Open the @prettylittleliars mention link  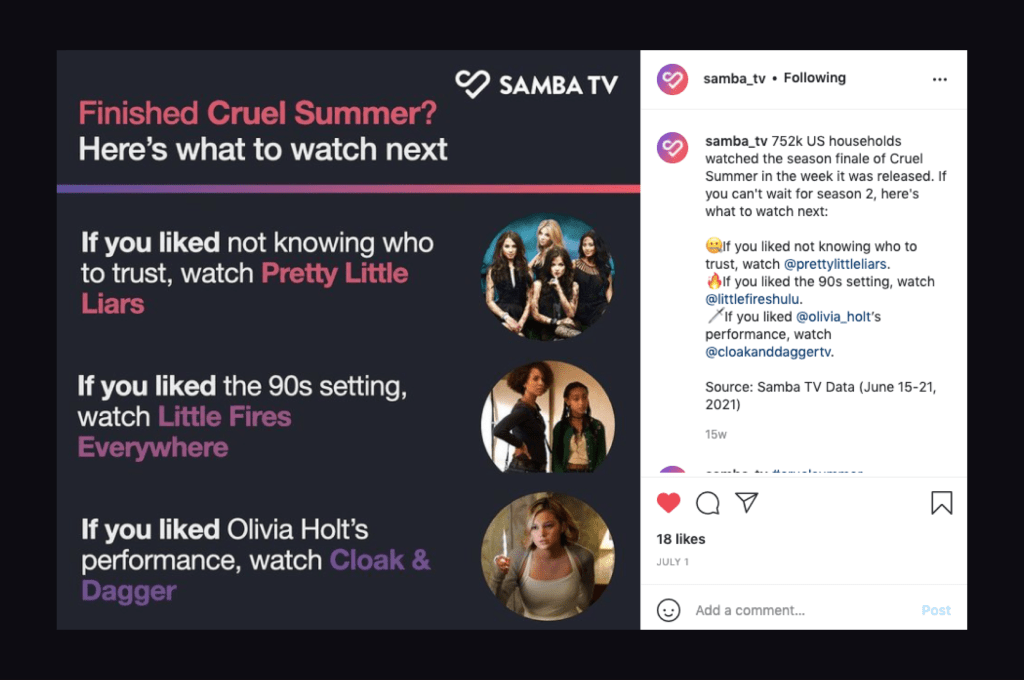point(835,264)
